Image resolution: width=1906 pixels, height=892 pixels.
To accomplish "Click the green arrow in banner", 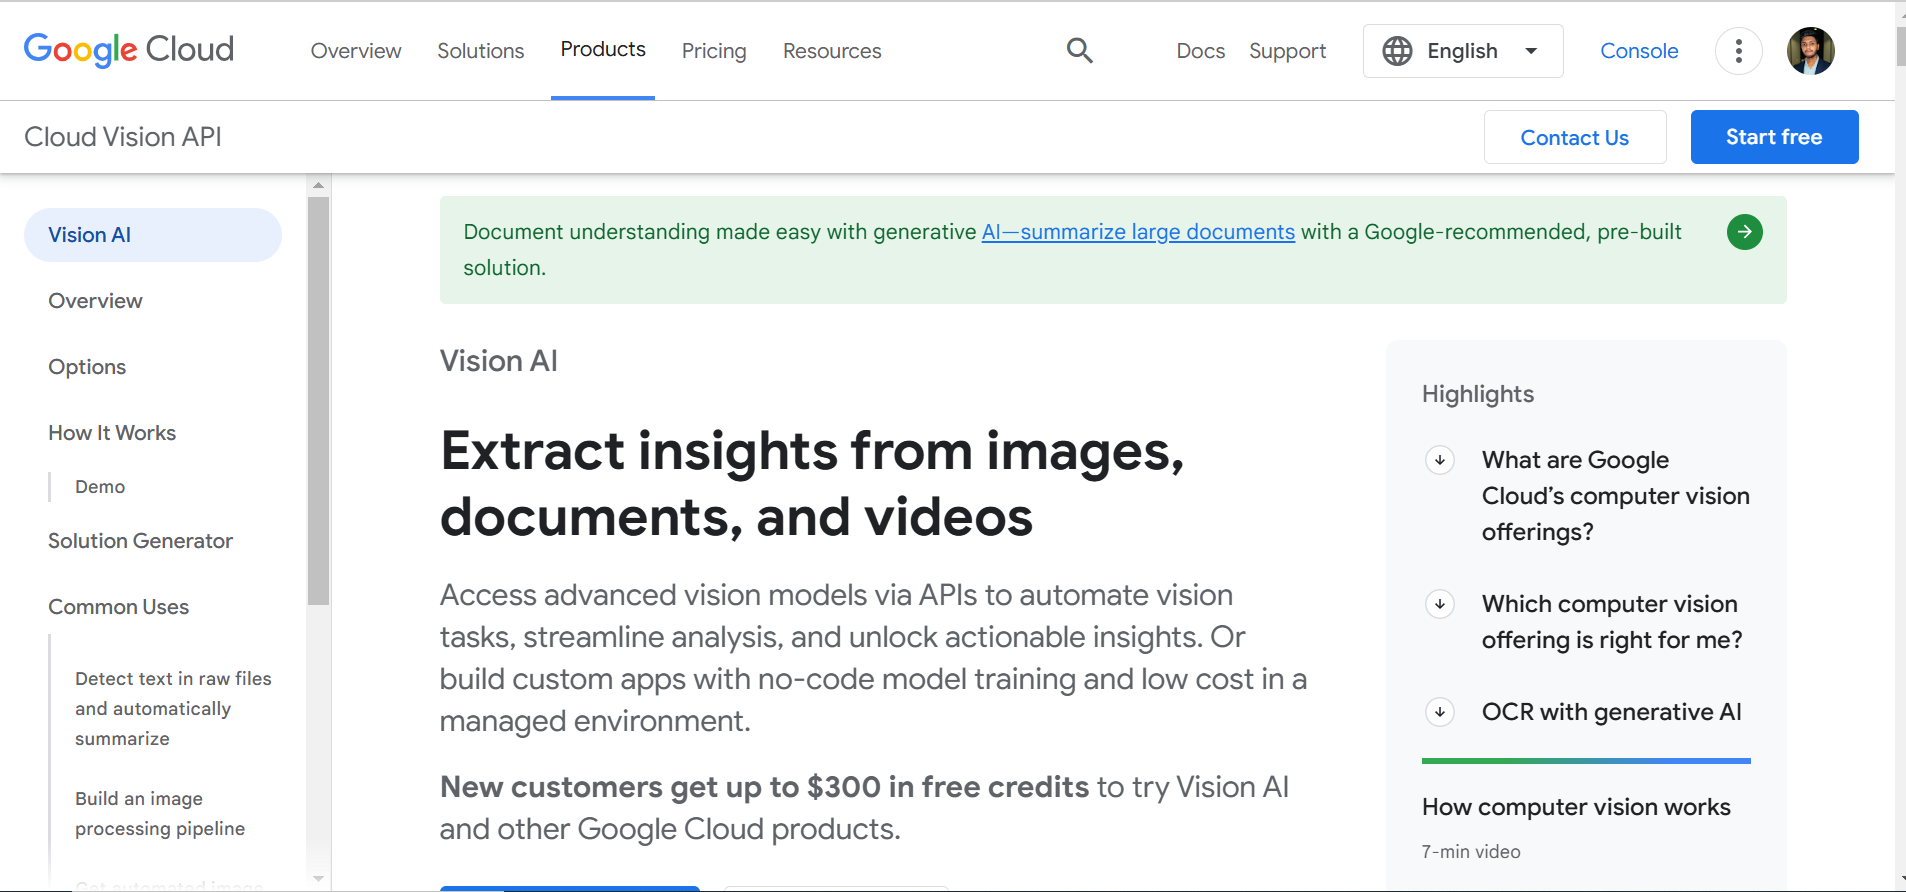I will (x=1744, y=232).
